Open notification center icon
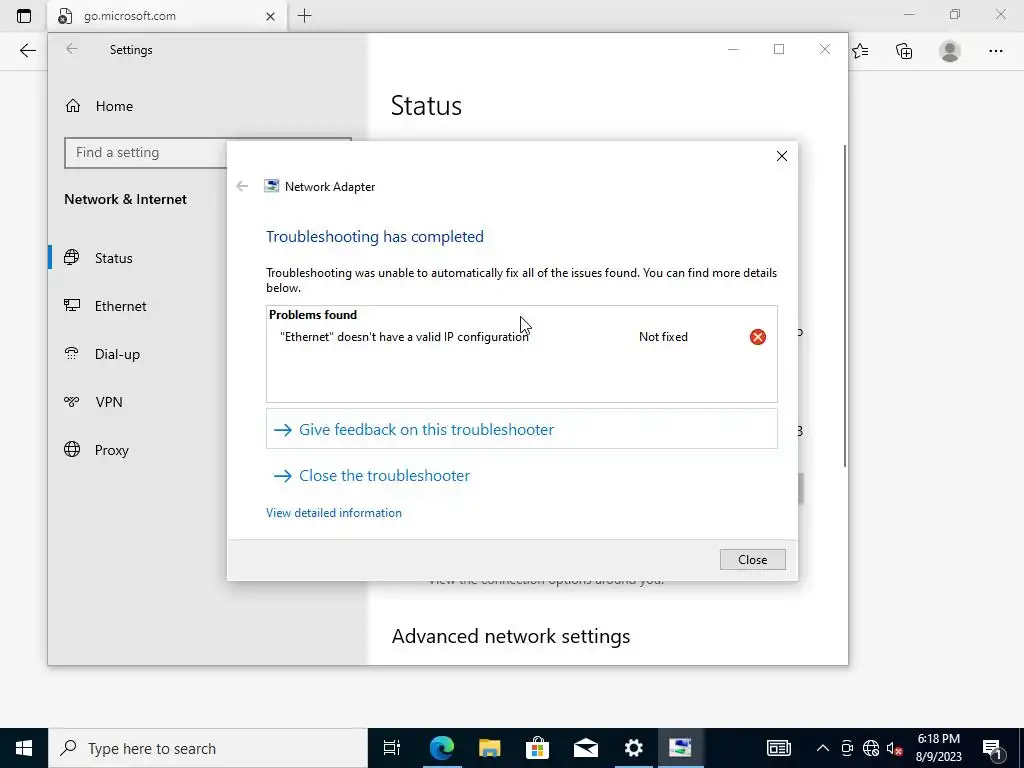The image size is (1024, 768). pyautogui.click(x=992, y=748)
